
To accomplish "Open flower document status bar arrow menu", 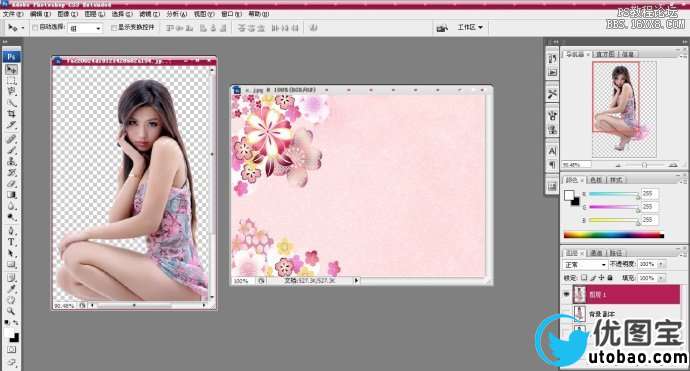I will pos(356,280).
